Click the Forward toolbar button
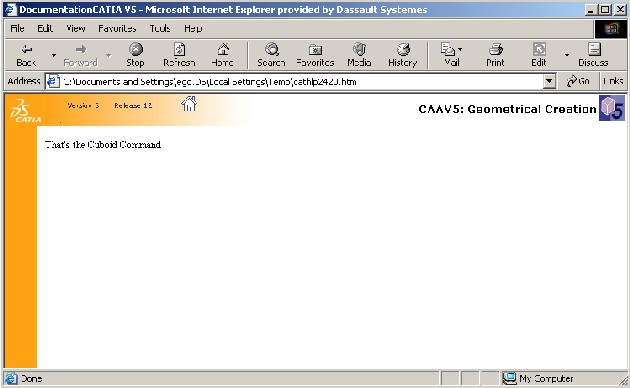The width and height of the screenshot is (630, 388). 81,55
